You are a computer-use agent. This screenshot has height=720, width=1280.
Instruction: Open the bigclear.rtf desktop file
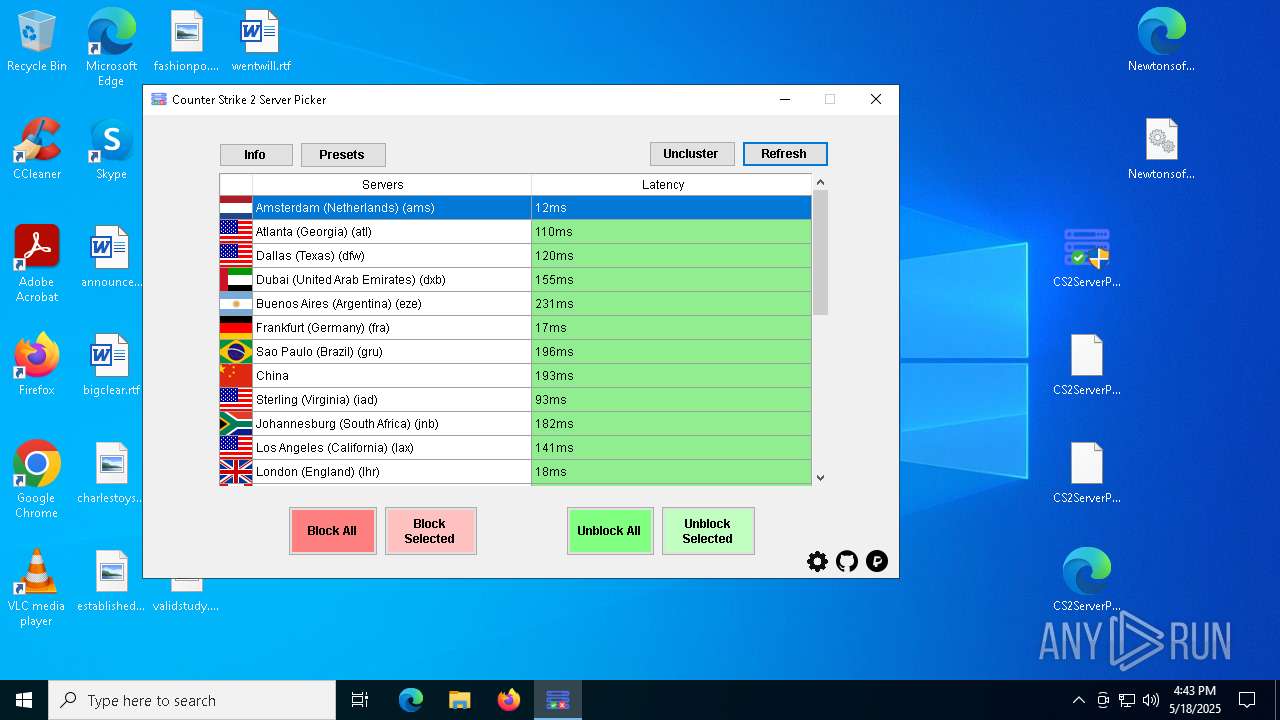click(111, 365)
